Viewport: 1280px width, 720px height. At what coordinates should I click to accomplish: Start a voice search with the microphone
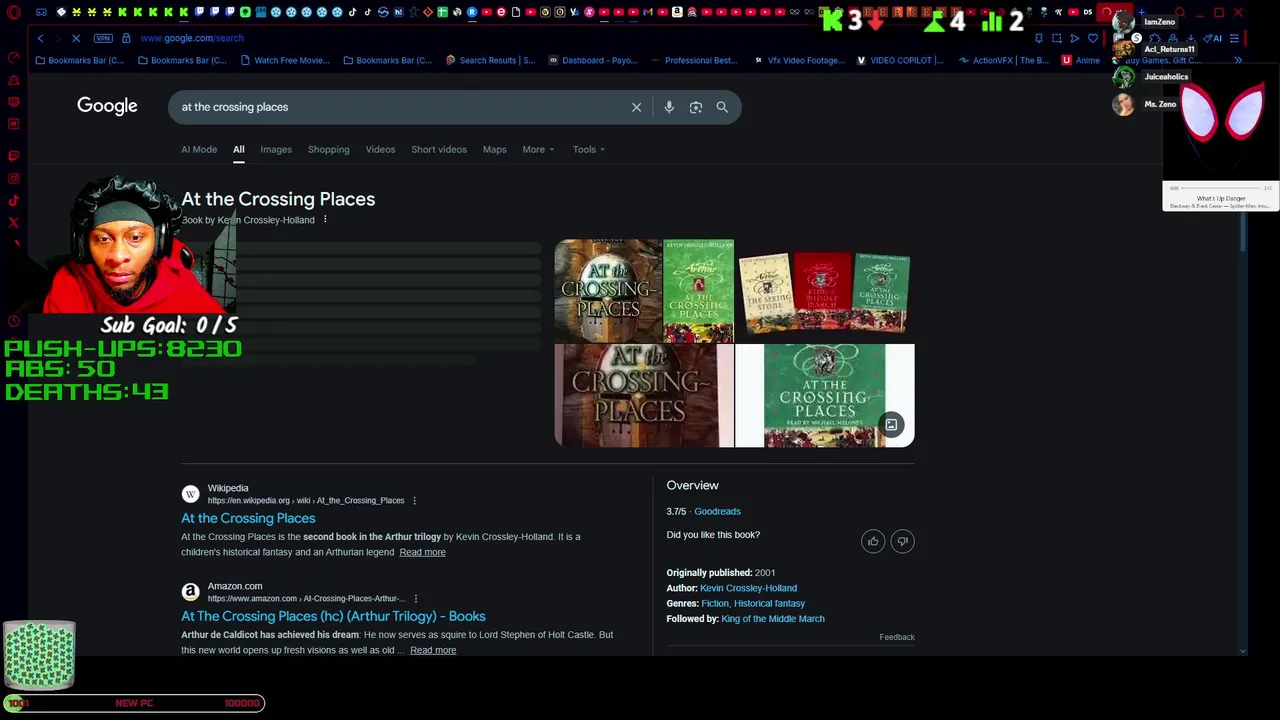tap(669, 107)
